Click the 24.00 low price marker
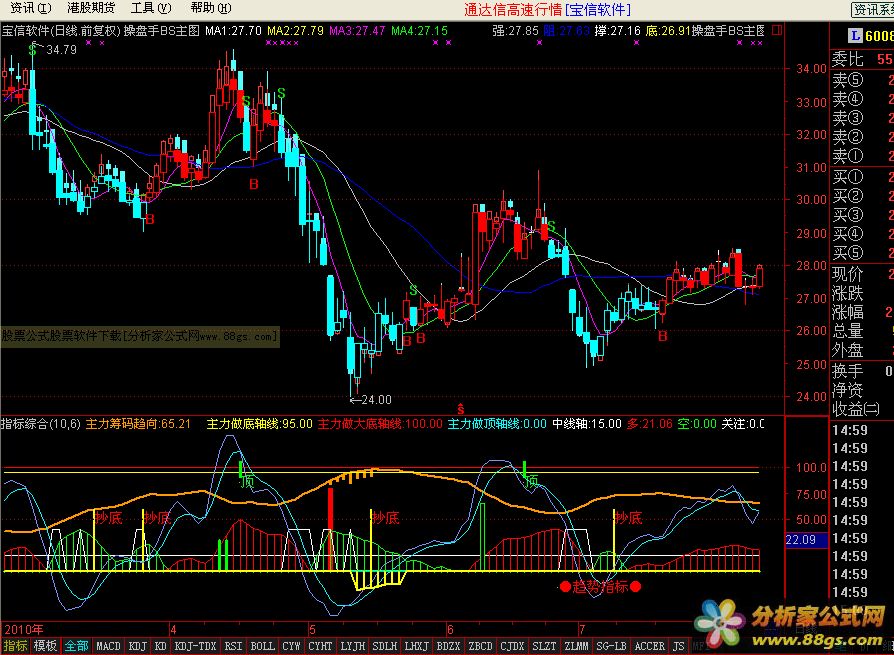 click(376, 400)
